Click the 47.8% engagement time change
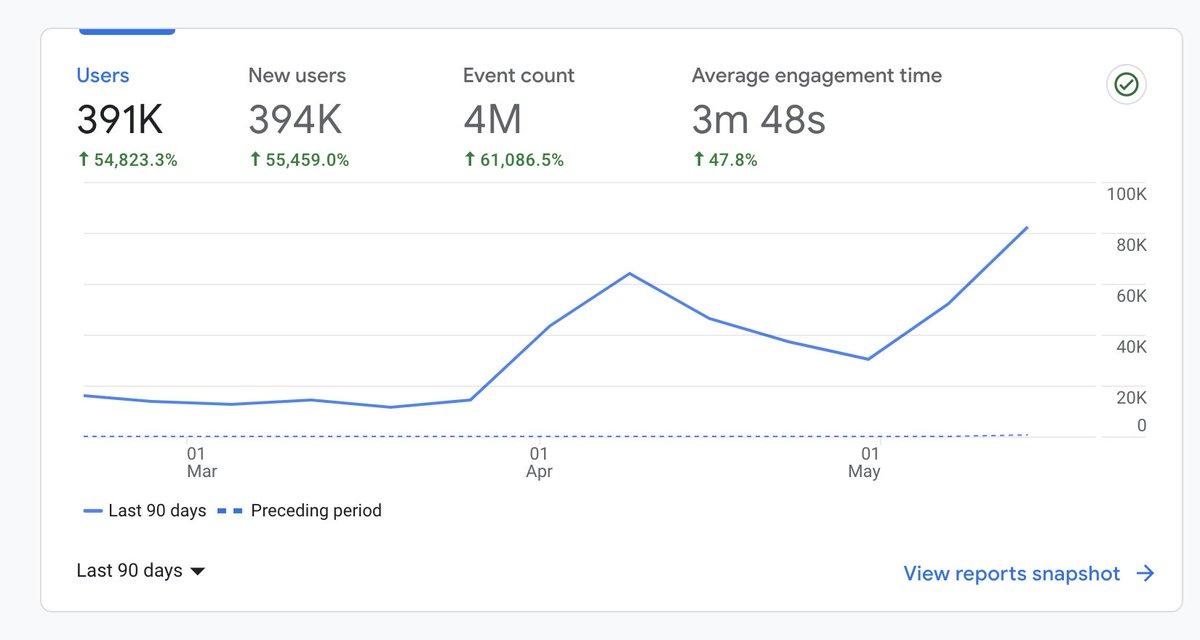Screen dimensions: 1200x640 point(725,160)
